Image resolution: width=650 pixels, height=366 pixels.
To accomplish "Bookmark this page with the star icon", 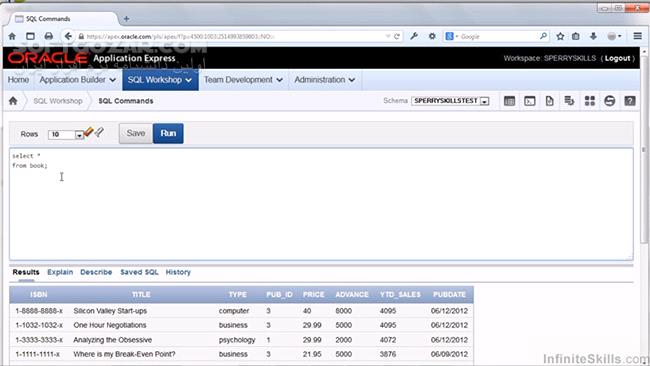I will [x=560, y=36].
